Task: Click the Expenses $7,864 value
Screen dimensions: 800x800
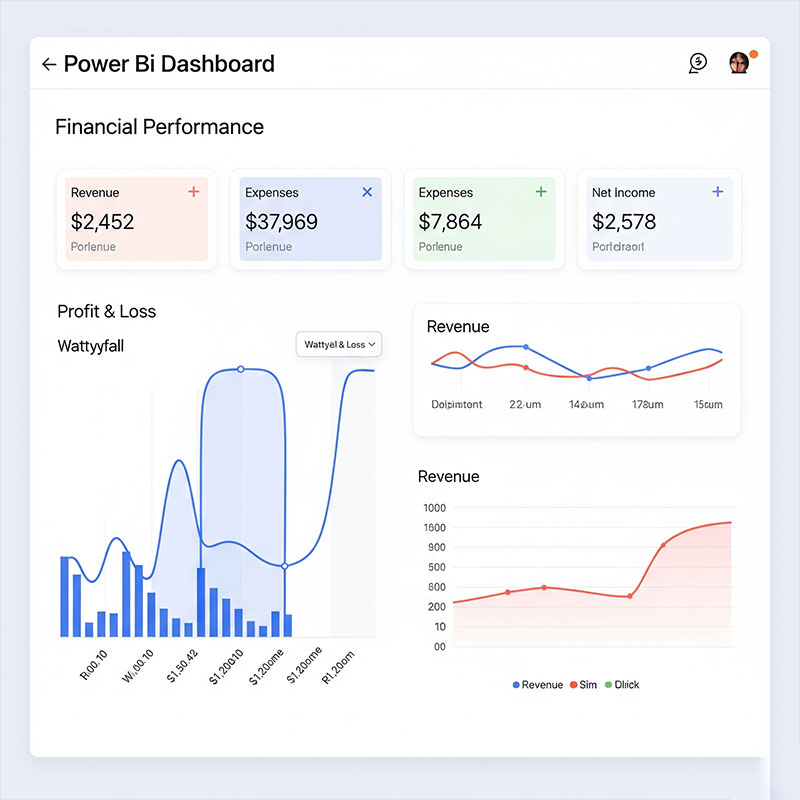Action: (450, 221)
